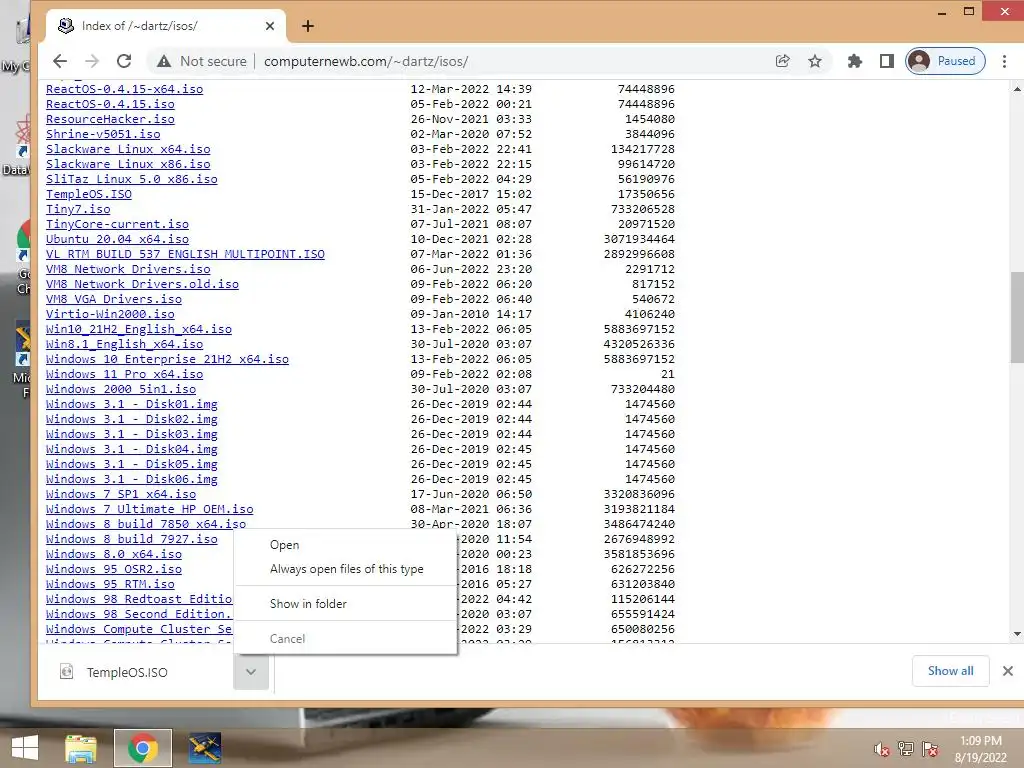Click the size value 3071934464
This screenshot has height=768, width=1024.
pyautogui.click(x=639, y=239)
